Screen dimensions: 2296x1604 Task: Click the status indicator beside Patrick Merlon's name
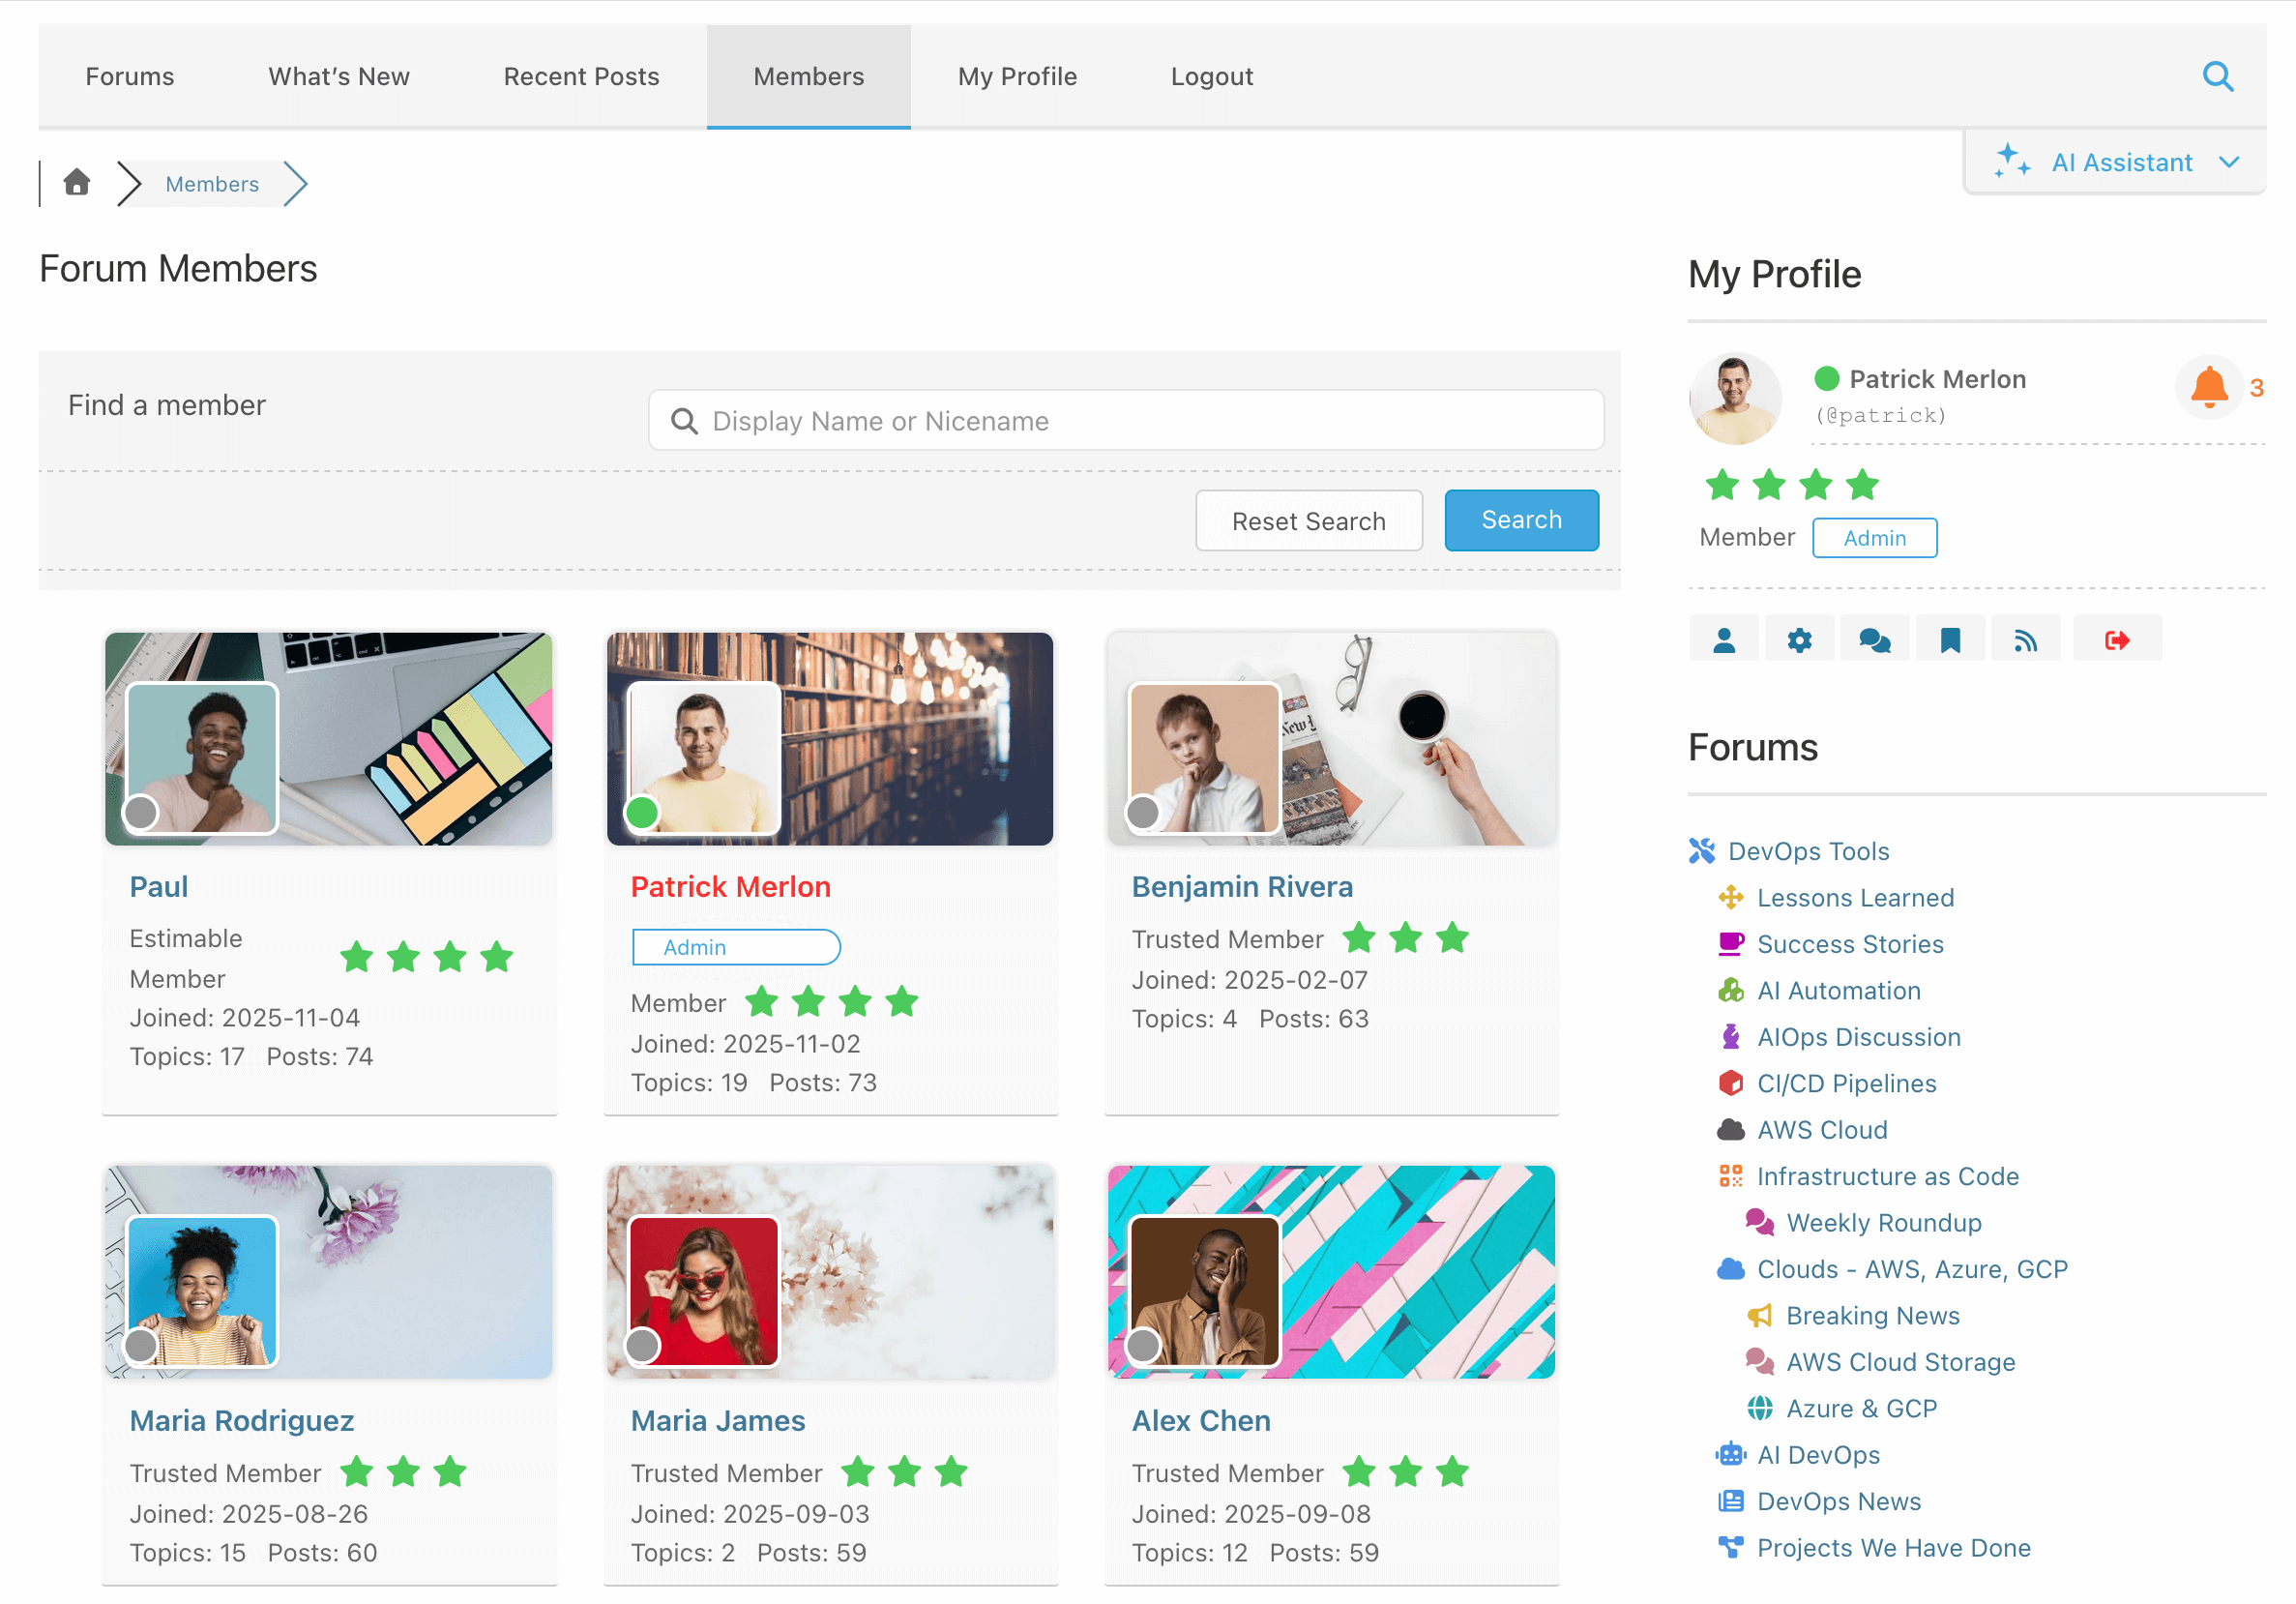pyautogui.click(x=1827, y=378)
